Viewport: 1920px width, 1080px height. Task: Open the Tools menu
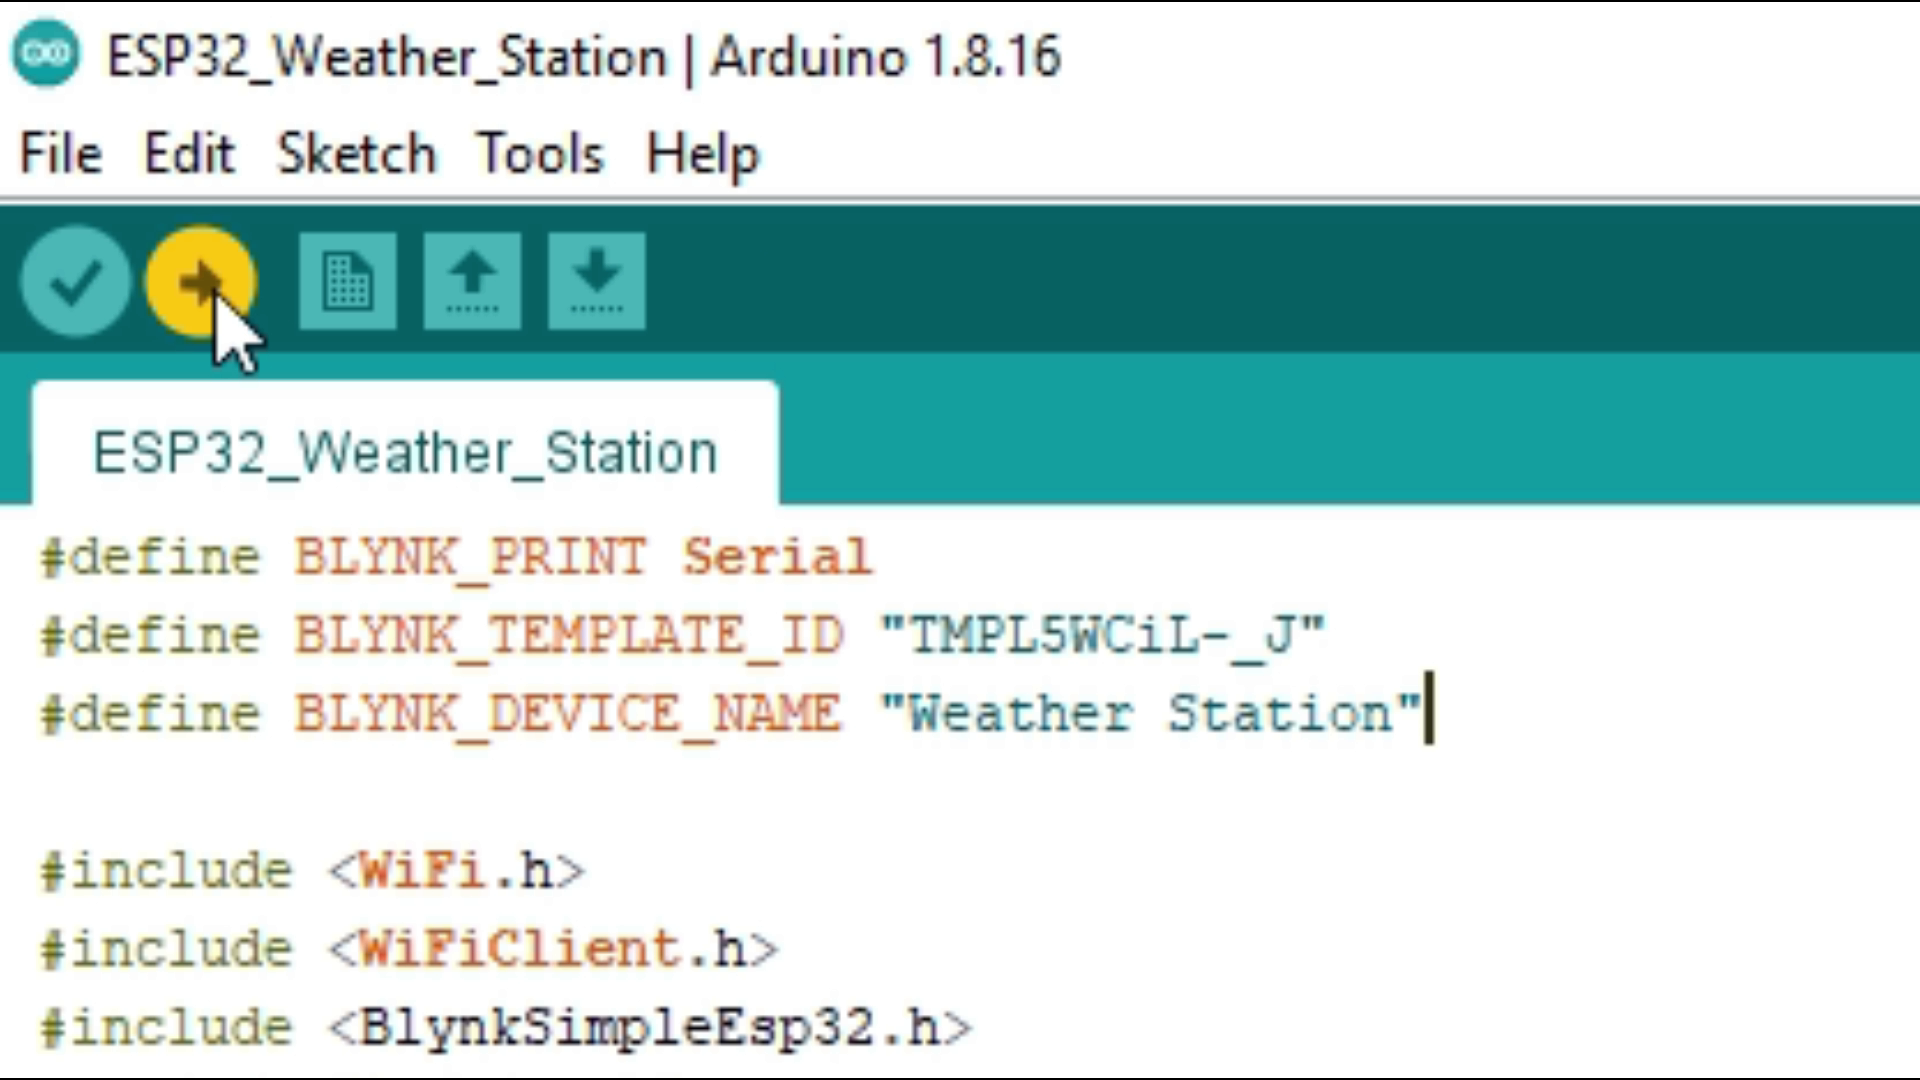tap(541, 154)
